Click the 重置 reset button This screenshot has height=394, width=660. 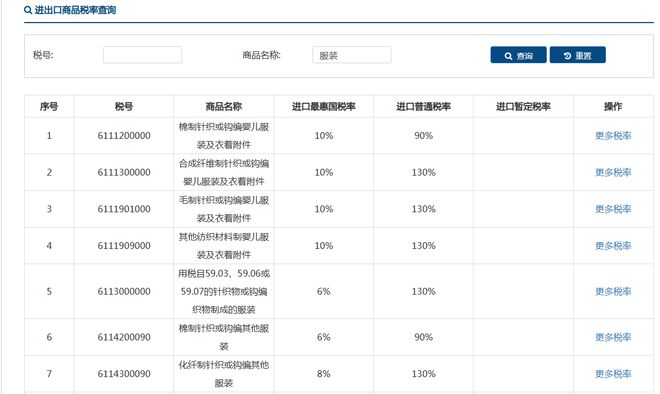click(578, 55)
